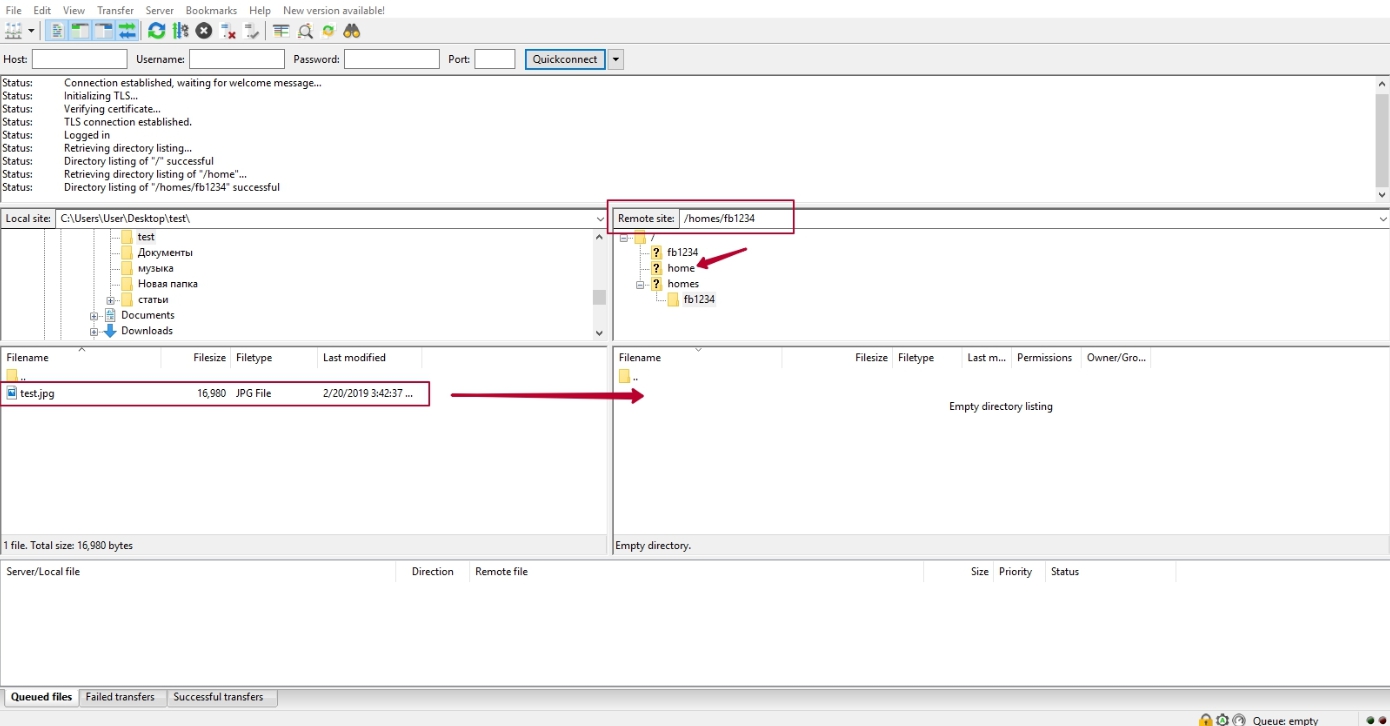Search for files with binoculars icon
Image resolution: width=1390 pixels, height=726 pixels.
(351, 31)
